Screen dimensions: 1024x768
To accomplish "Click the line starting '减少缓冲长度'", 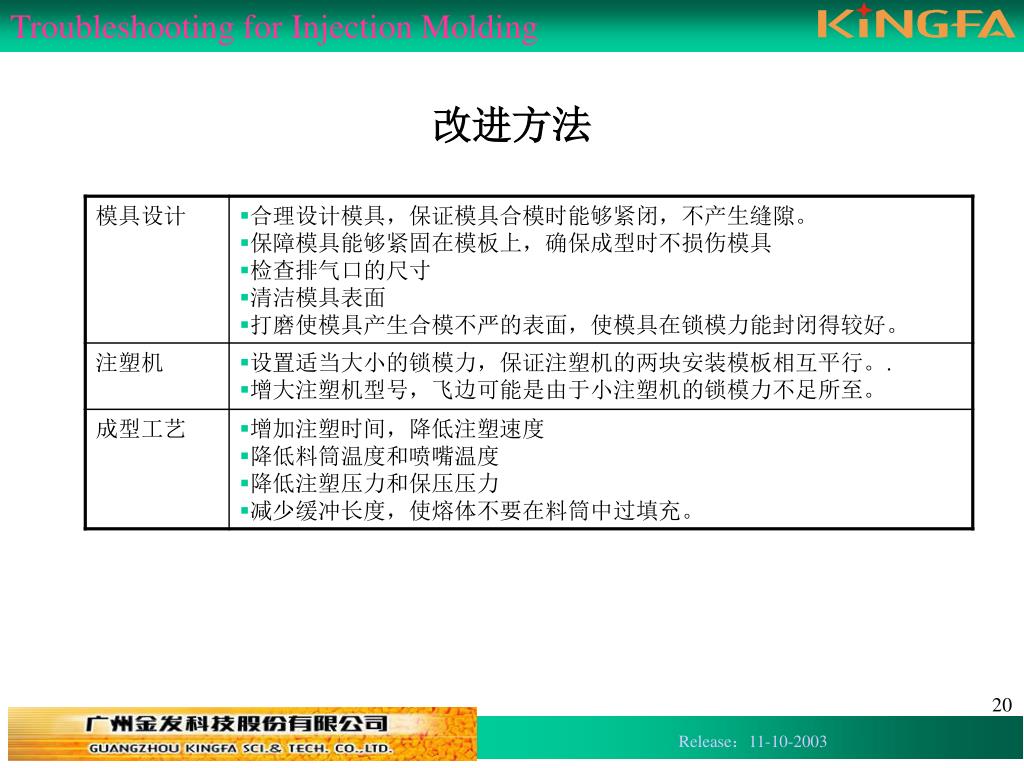I will [468, 511].
